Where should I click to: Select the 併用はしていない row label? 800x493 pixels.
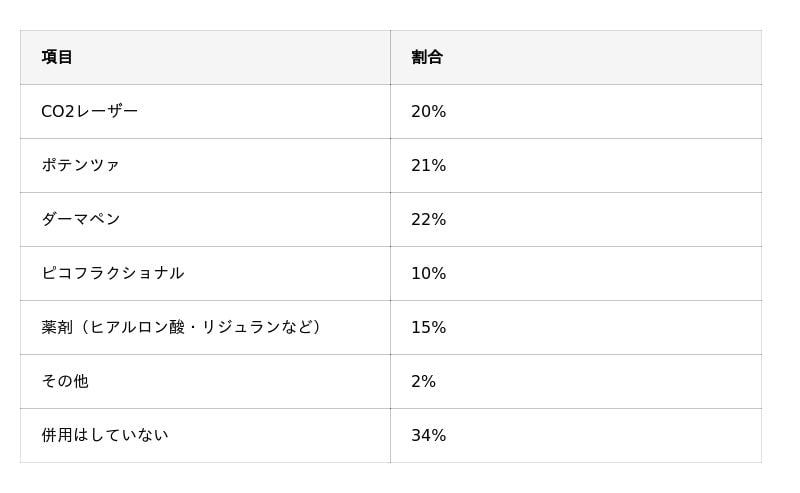coord(104,435)
